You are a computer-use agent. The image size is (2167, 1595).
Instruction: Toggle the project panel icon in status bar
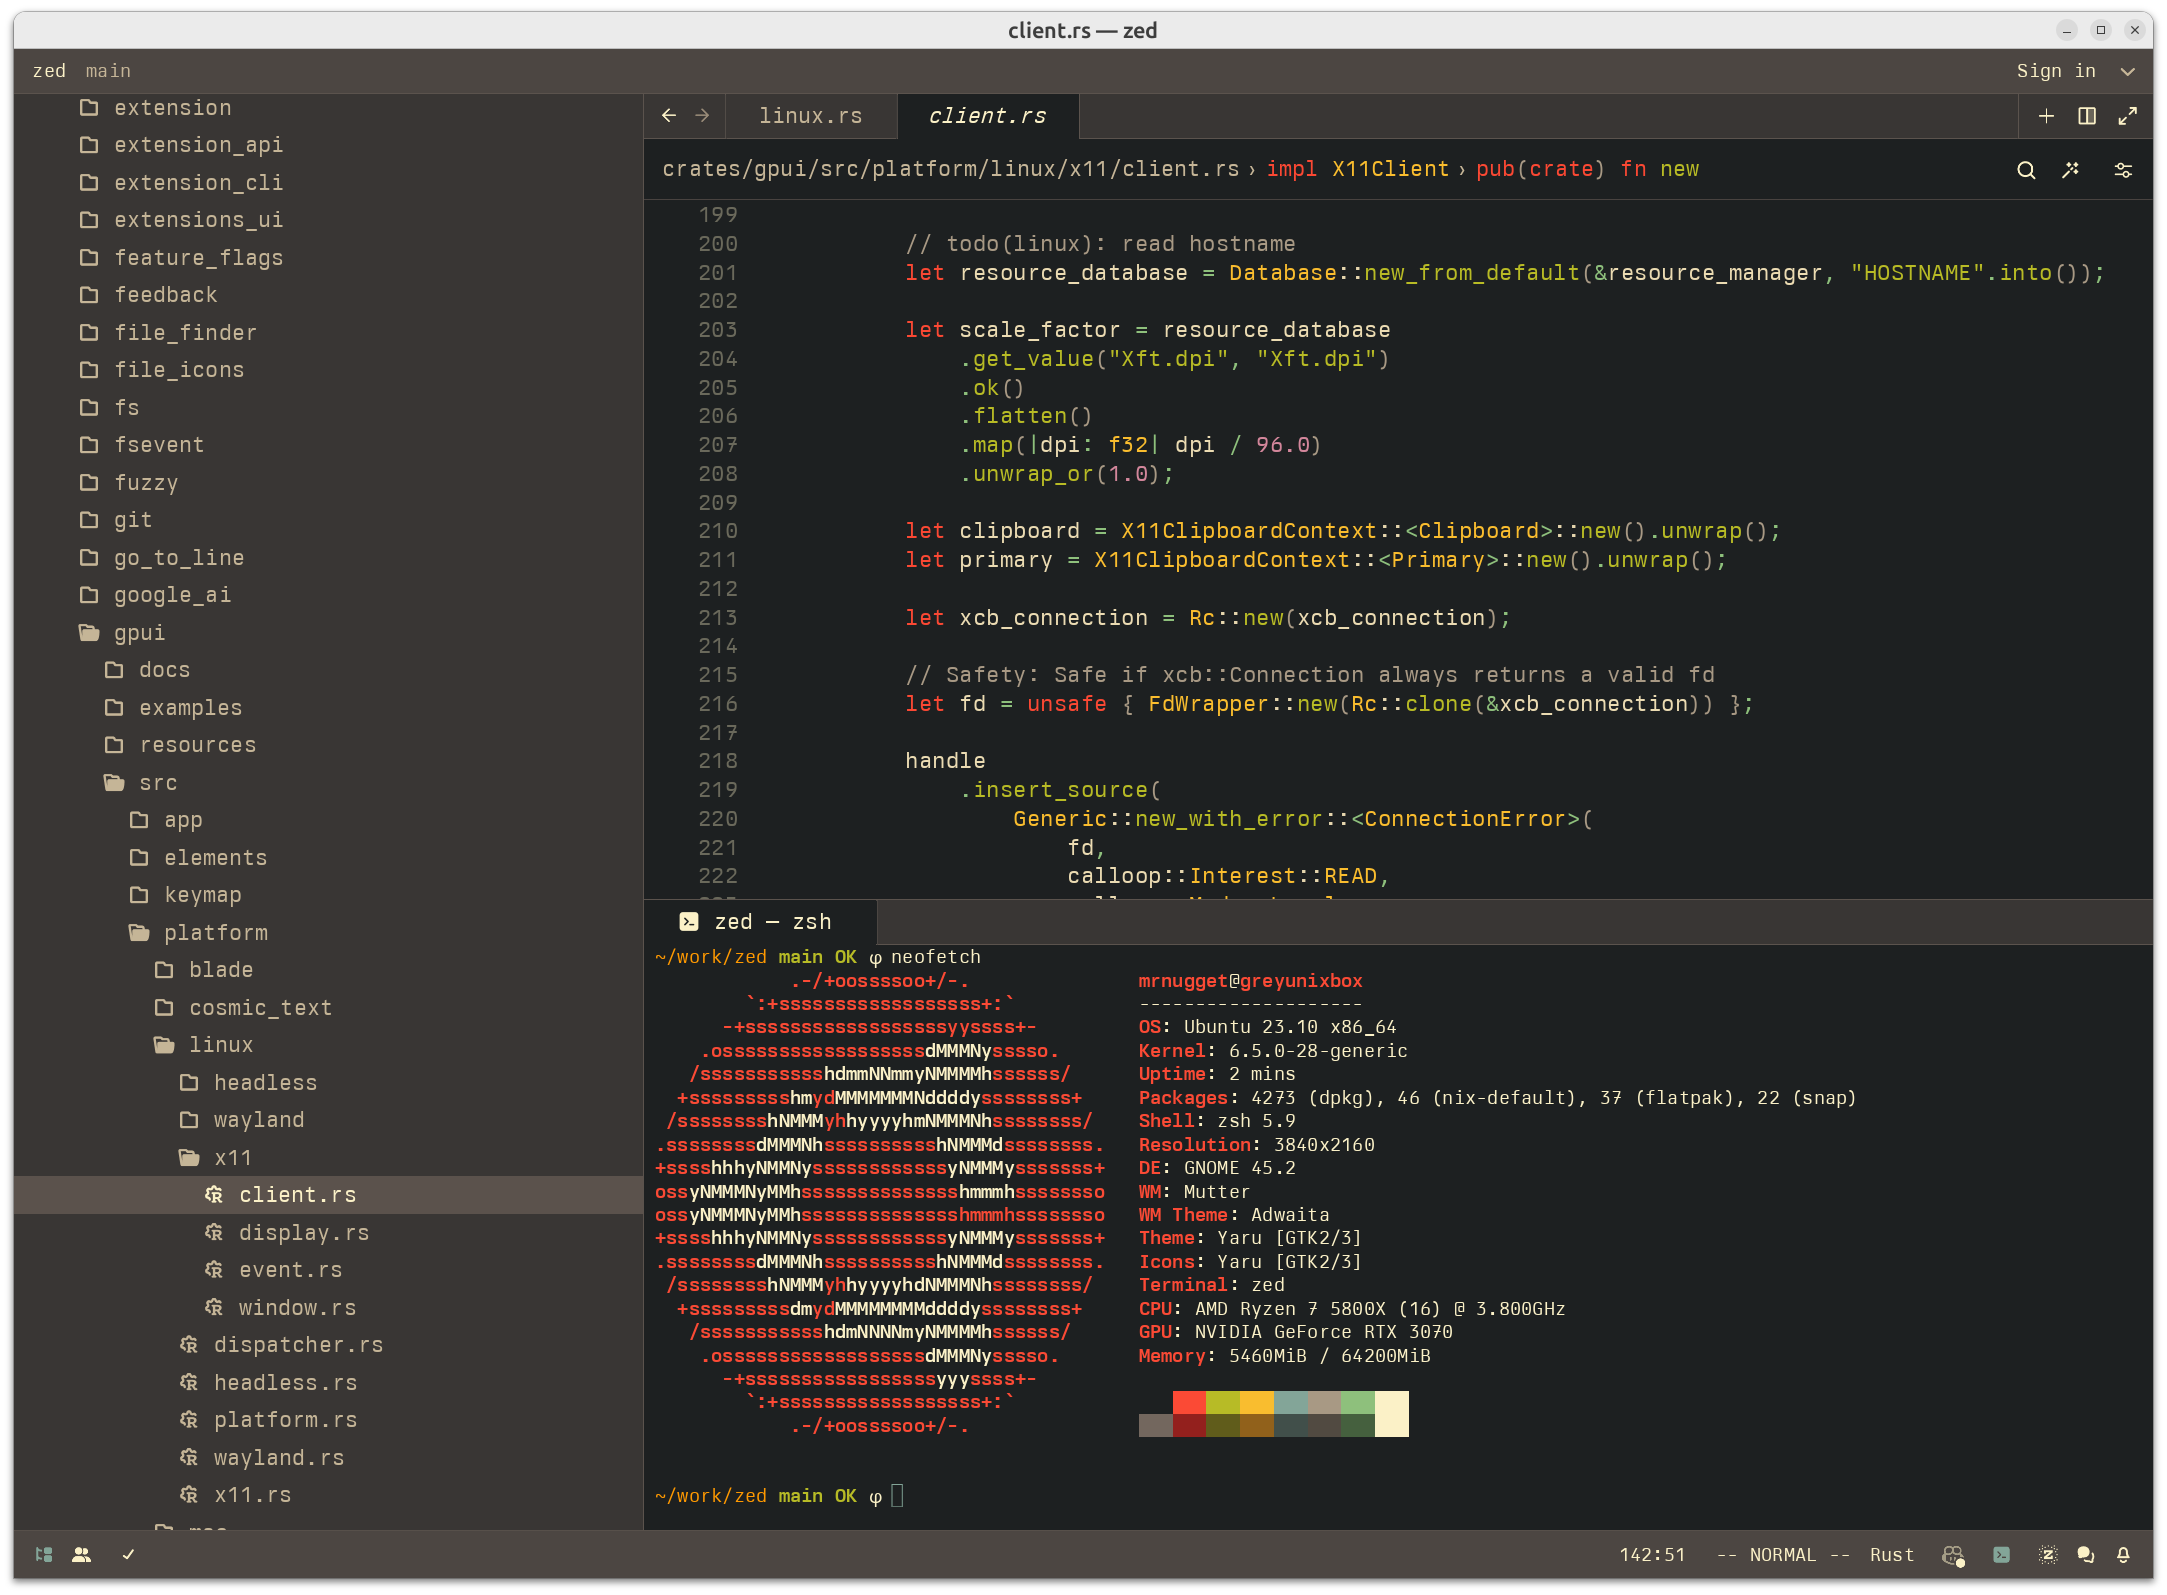pyautogui.click(x=43, y=1555)
